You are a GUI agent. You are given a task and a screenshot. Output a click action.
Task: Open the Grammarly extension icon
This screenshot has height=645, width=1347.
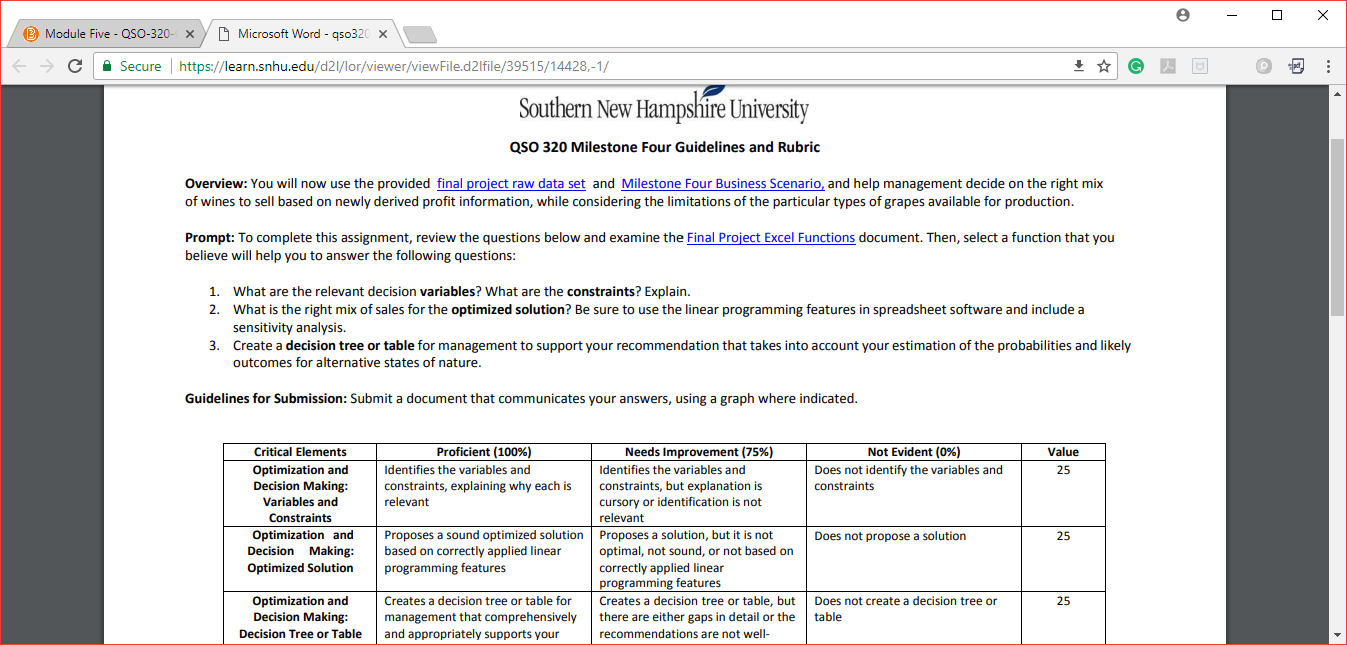pos(1136,66)
